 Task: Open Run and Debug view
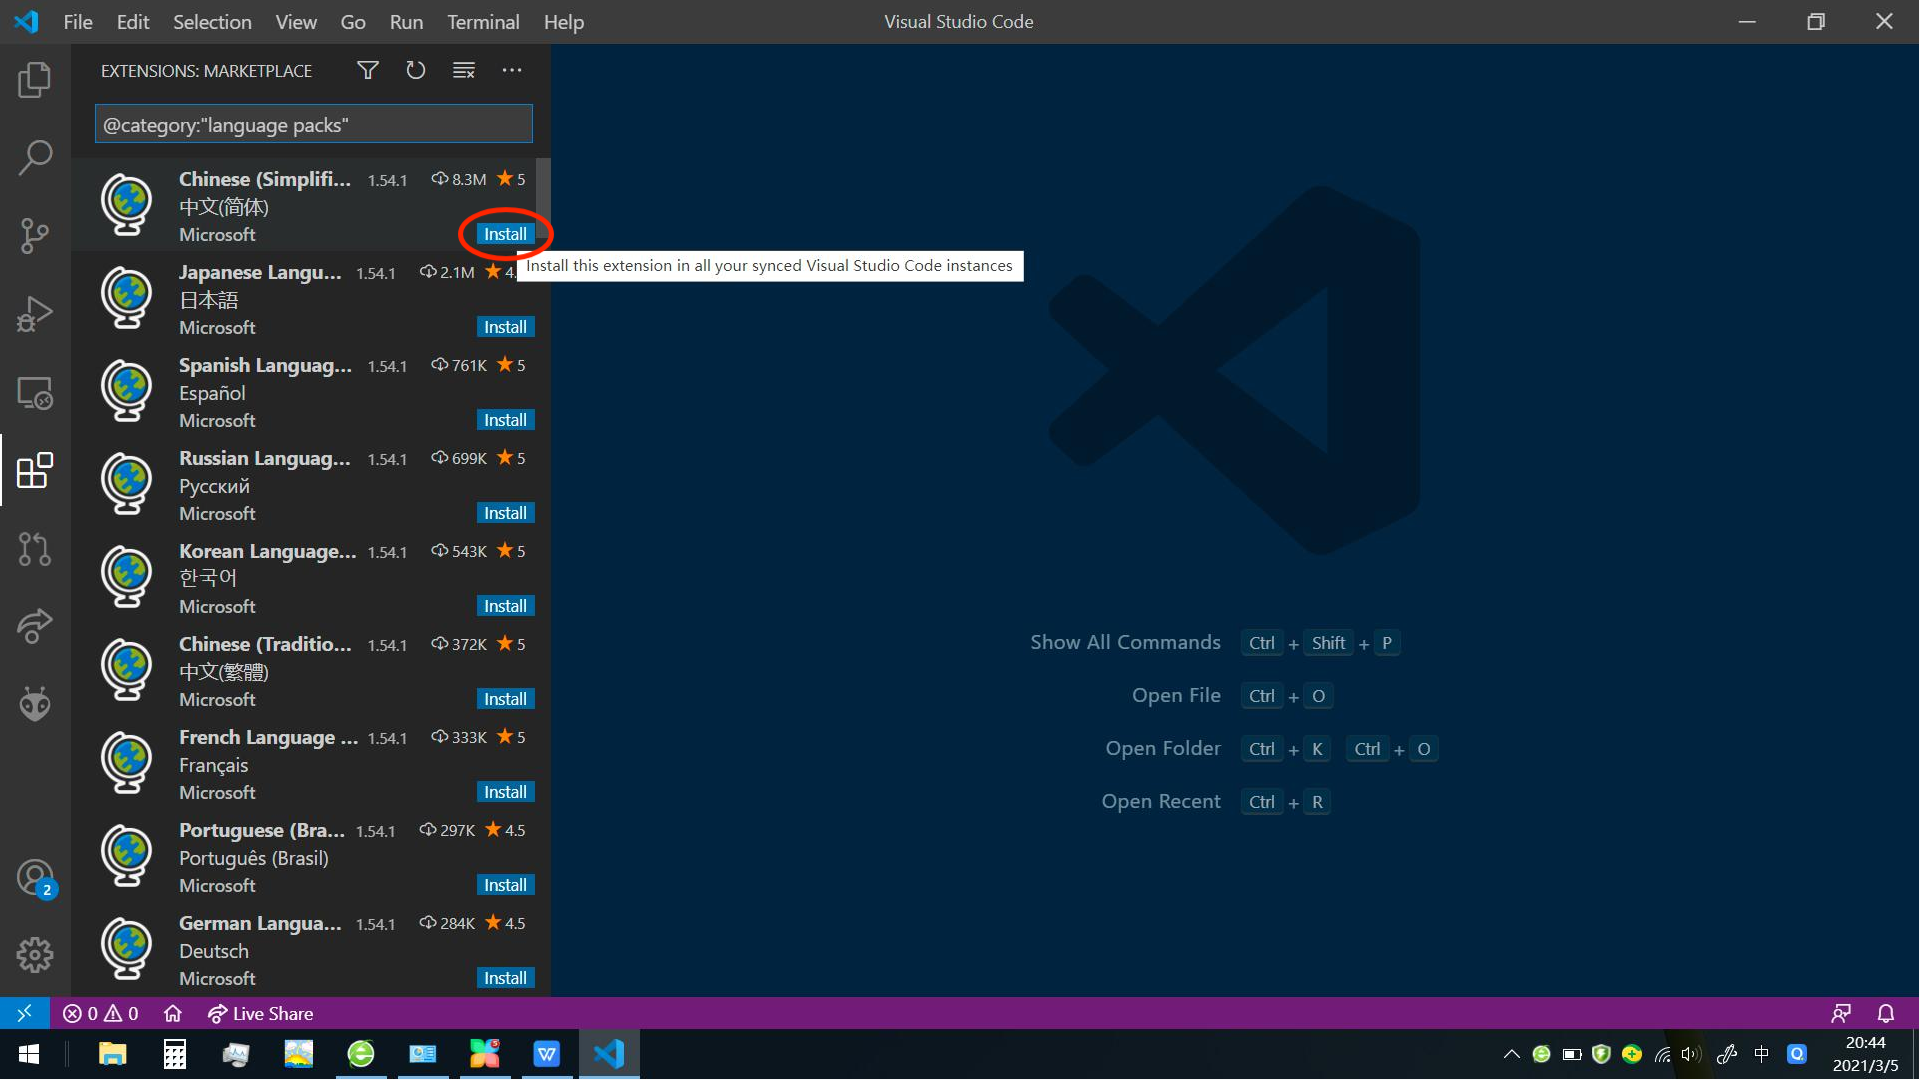(x=35, y=314)
